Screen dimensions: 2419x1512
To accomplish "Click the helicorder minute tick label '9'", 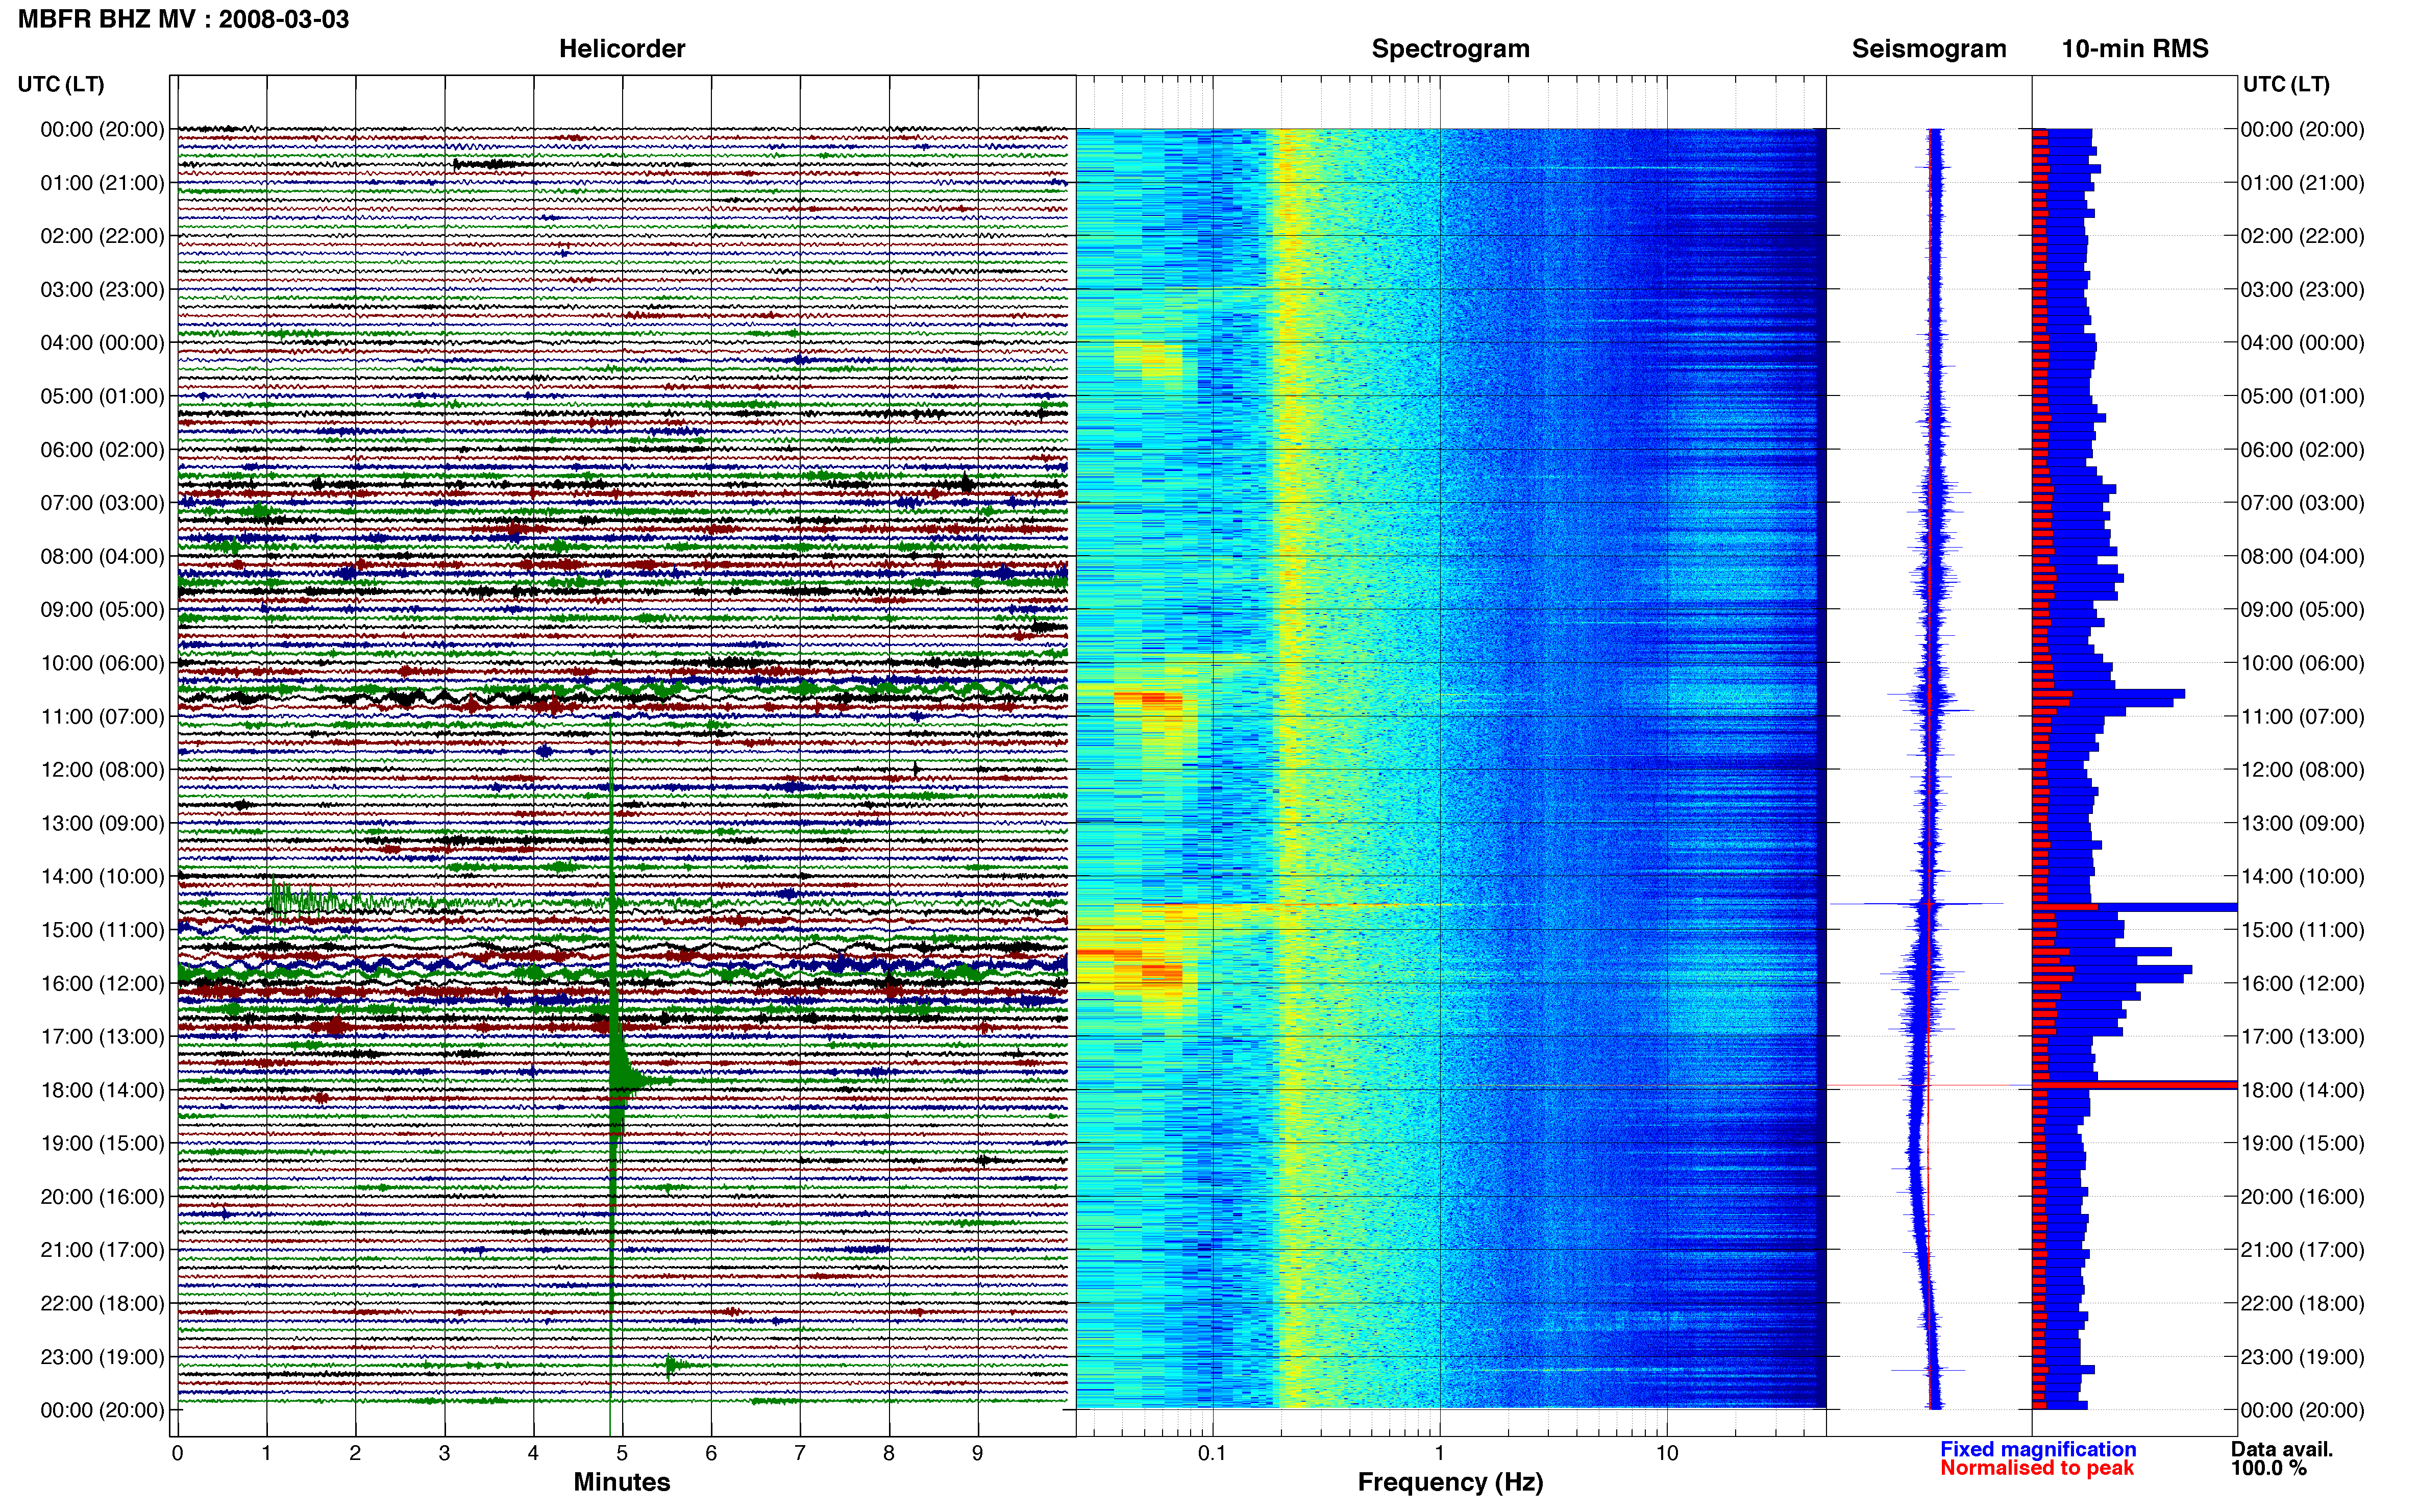I will tap(978, 1453).
